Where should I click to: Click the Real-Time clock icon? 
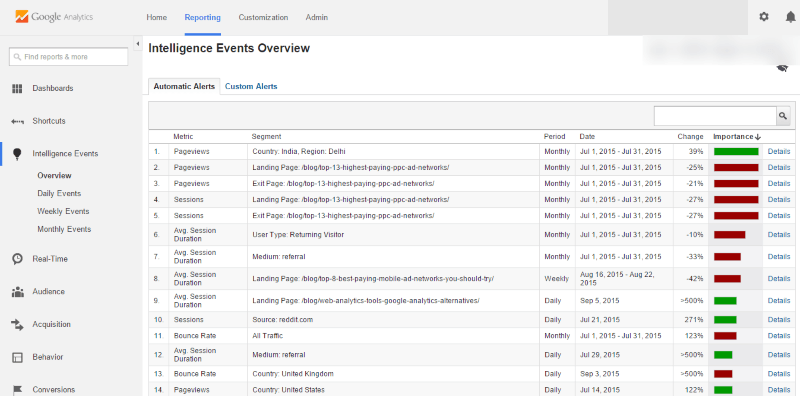click(x=17, y=259)
